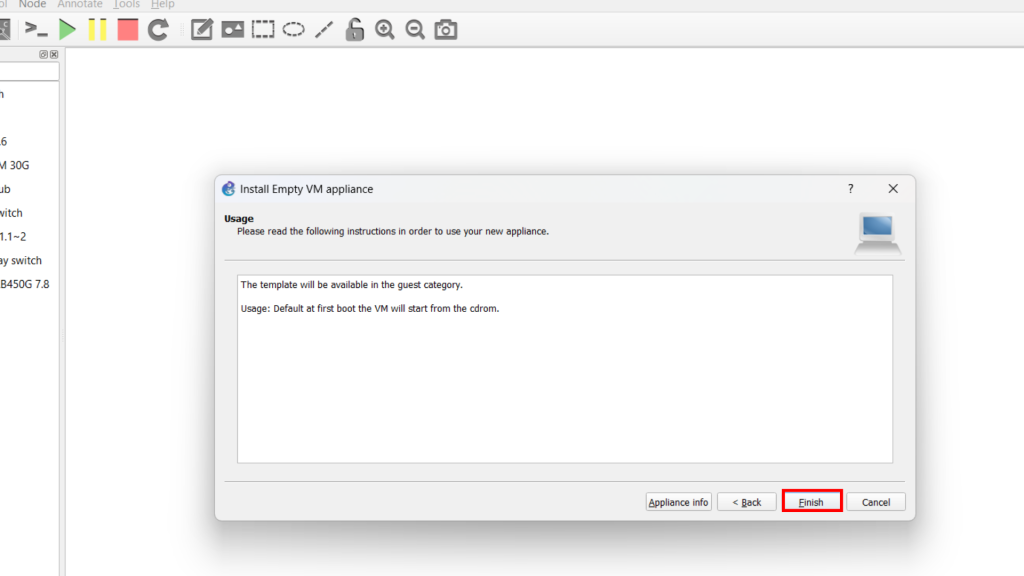Select the draw rectangle tool
1024x576 pixels.
click(x=263, y=29)
